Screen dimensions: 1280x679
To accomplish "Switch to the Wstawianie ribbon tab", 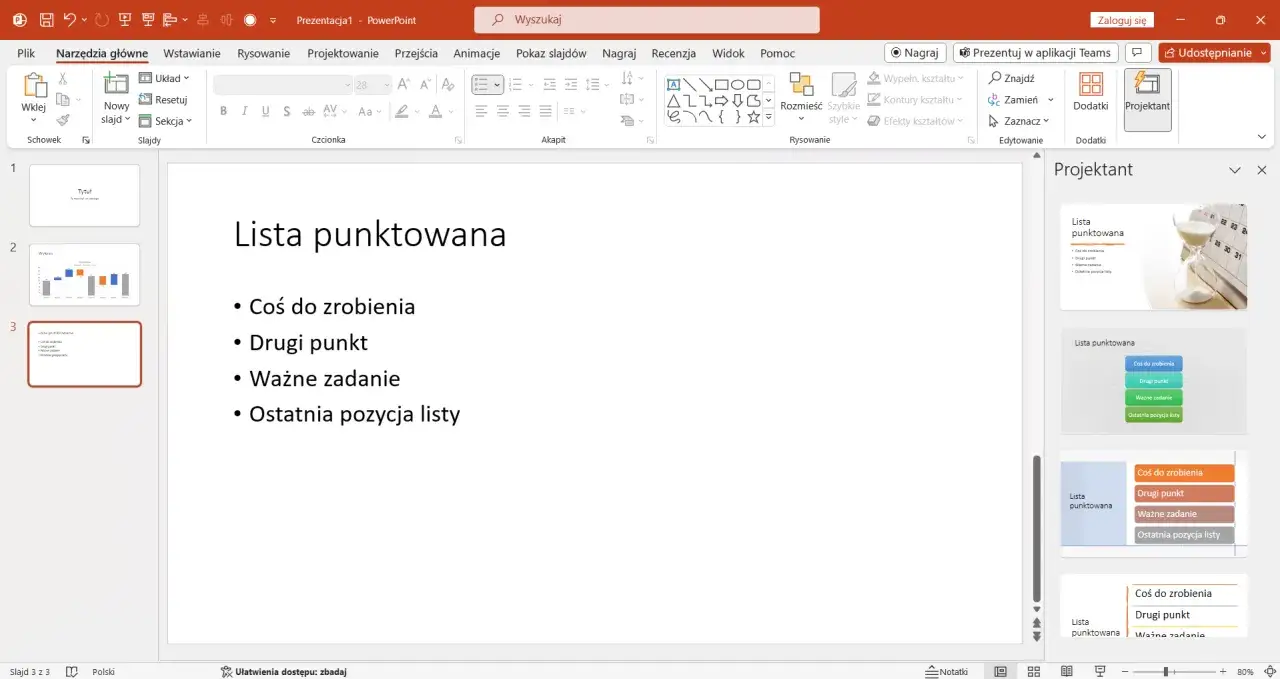I will pyautogui.click(x=191, y=53).
